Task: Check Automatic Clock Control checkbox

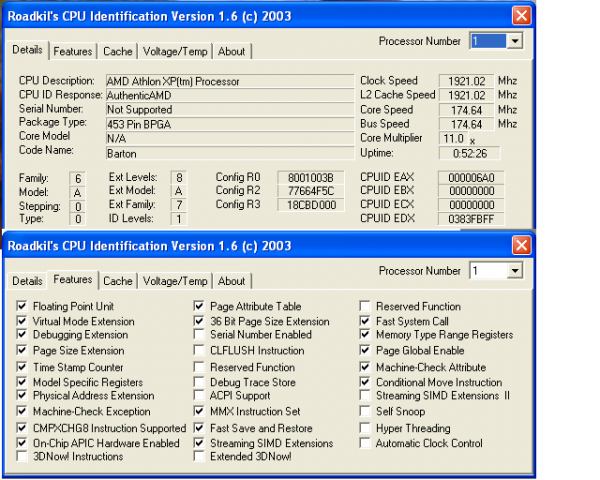Action: pyautogui.click(x=365, y=443)
